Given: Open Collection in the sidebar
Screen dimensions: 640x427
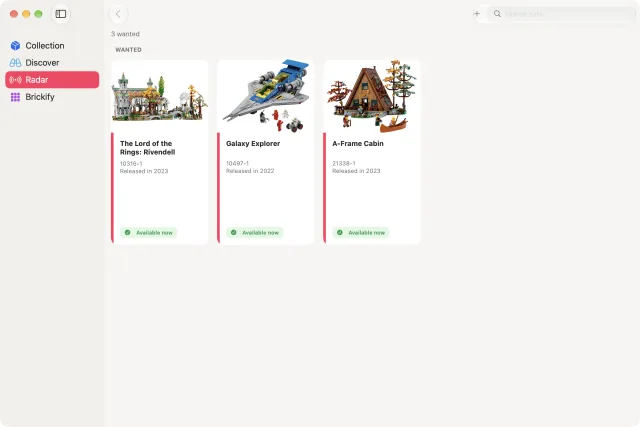Looking at the screenshot, I should point(52,46).
